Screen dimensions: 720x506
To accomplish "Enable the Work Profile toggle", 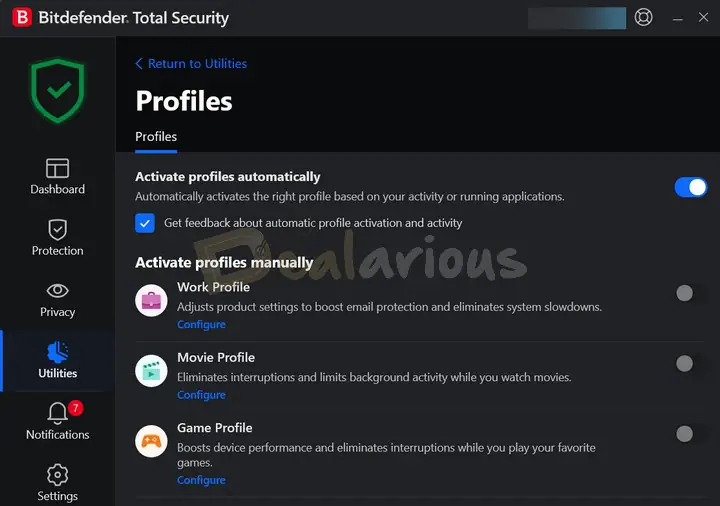I will point(685,293).
